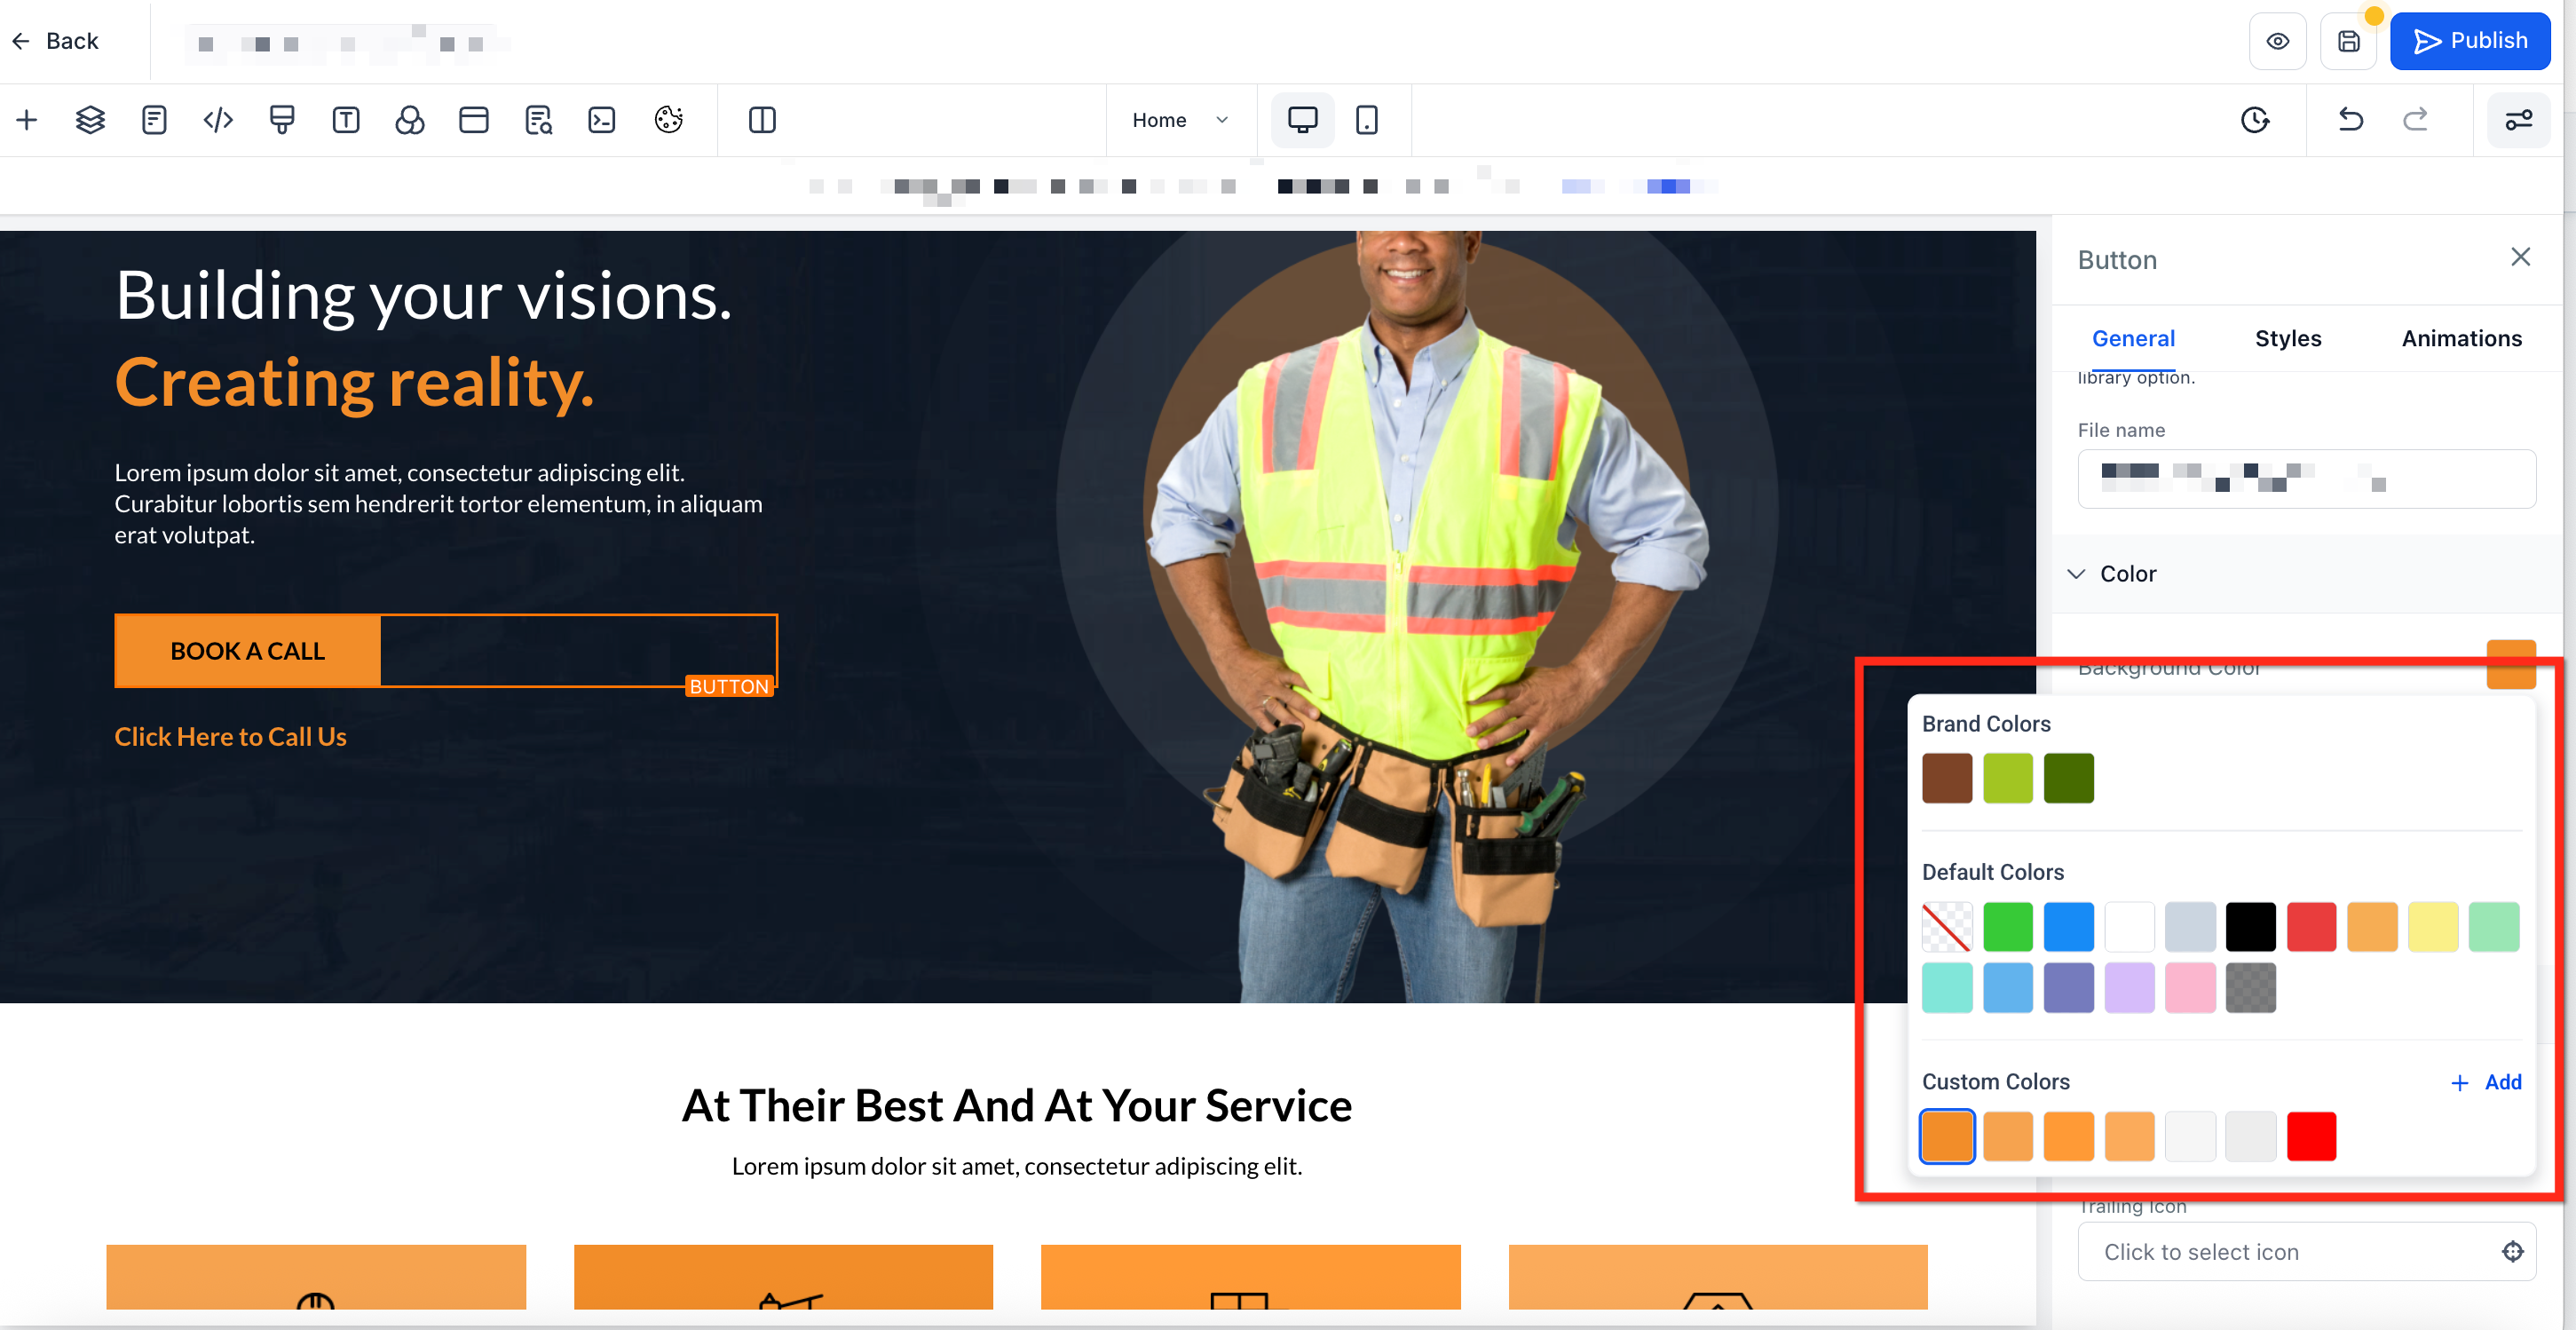Viewport: 2576px width, 1330px height.
Task: Collapse the Color section
Action: coord(2076,574)
